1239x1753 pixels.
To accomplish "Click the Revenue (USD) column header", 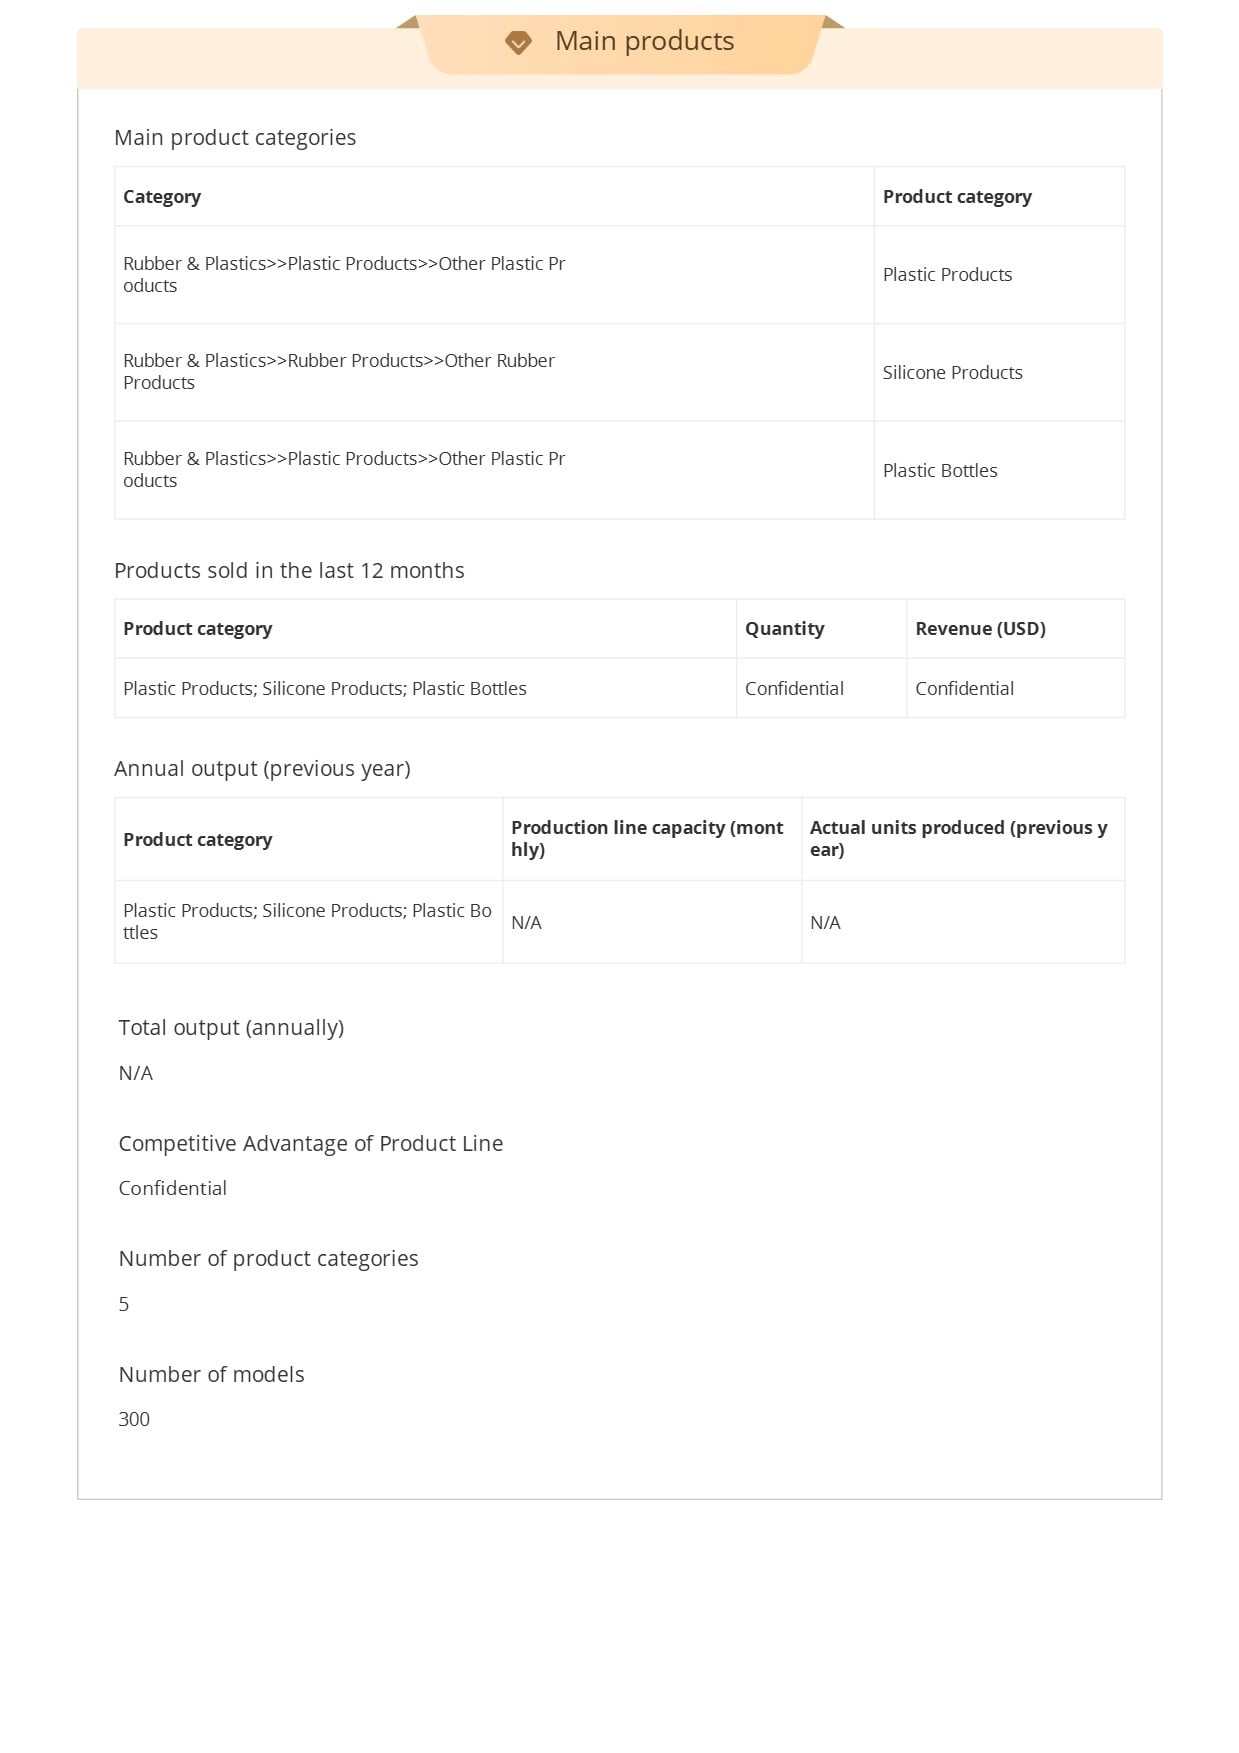I will [980, 628].
